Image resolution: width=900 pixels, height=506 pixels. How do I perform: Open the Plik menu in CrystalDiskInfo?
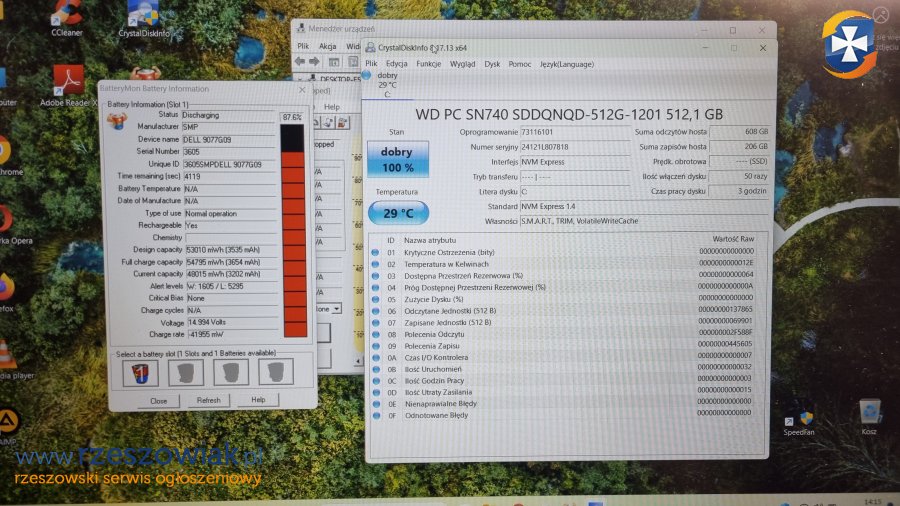point(371,64)
